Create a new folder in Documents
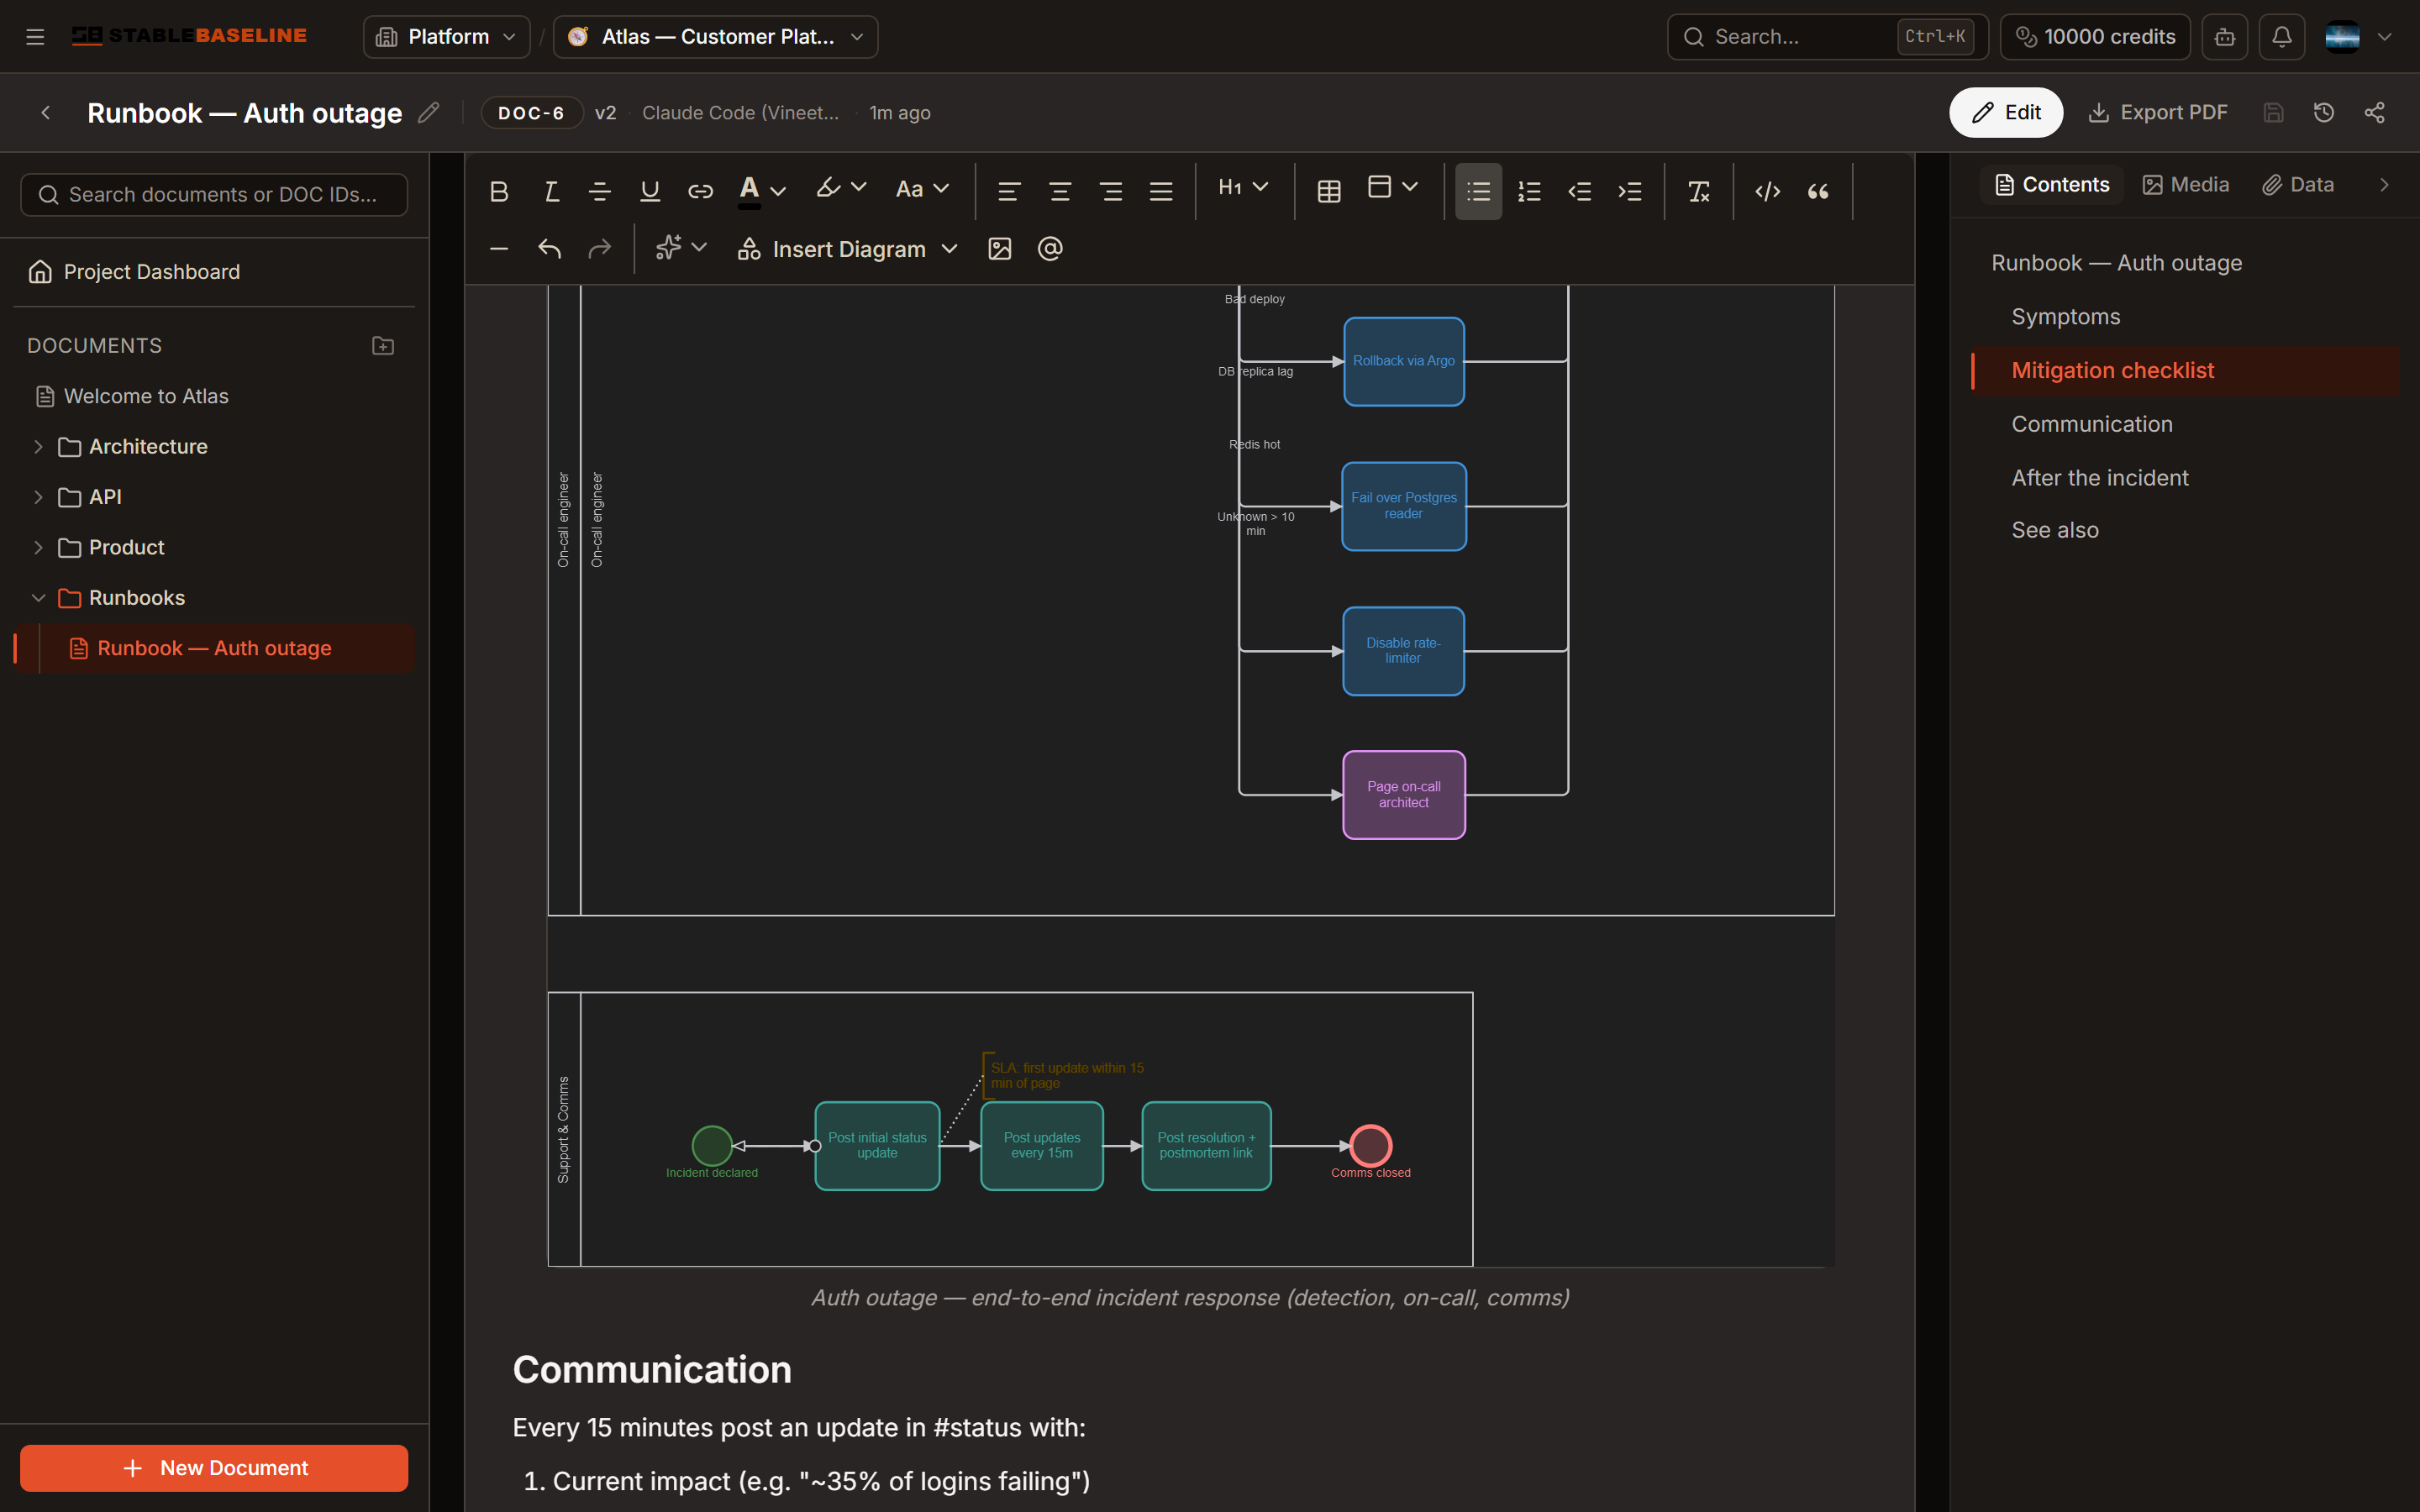Viewport: 2420px width, 1512px height. click(x=383, y=346)
